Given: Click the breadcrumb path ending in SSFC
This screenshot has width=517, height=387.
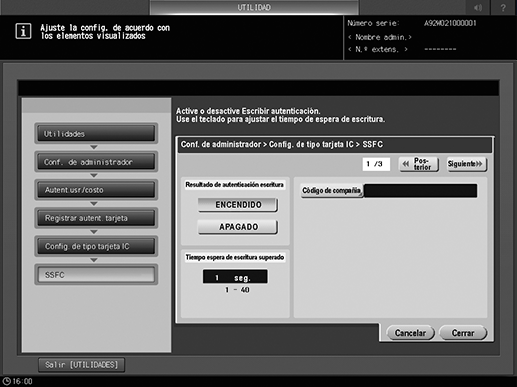Looking at the screenshot, I should pyautogui.click(x=282, y=145).
